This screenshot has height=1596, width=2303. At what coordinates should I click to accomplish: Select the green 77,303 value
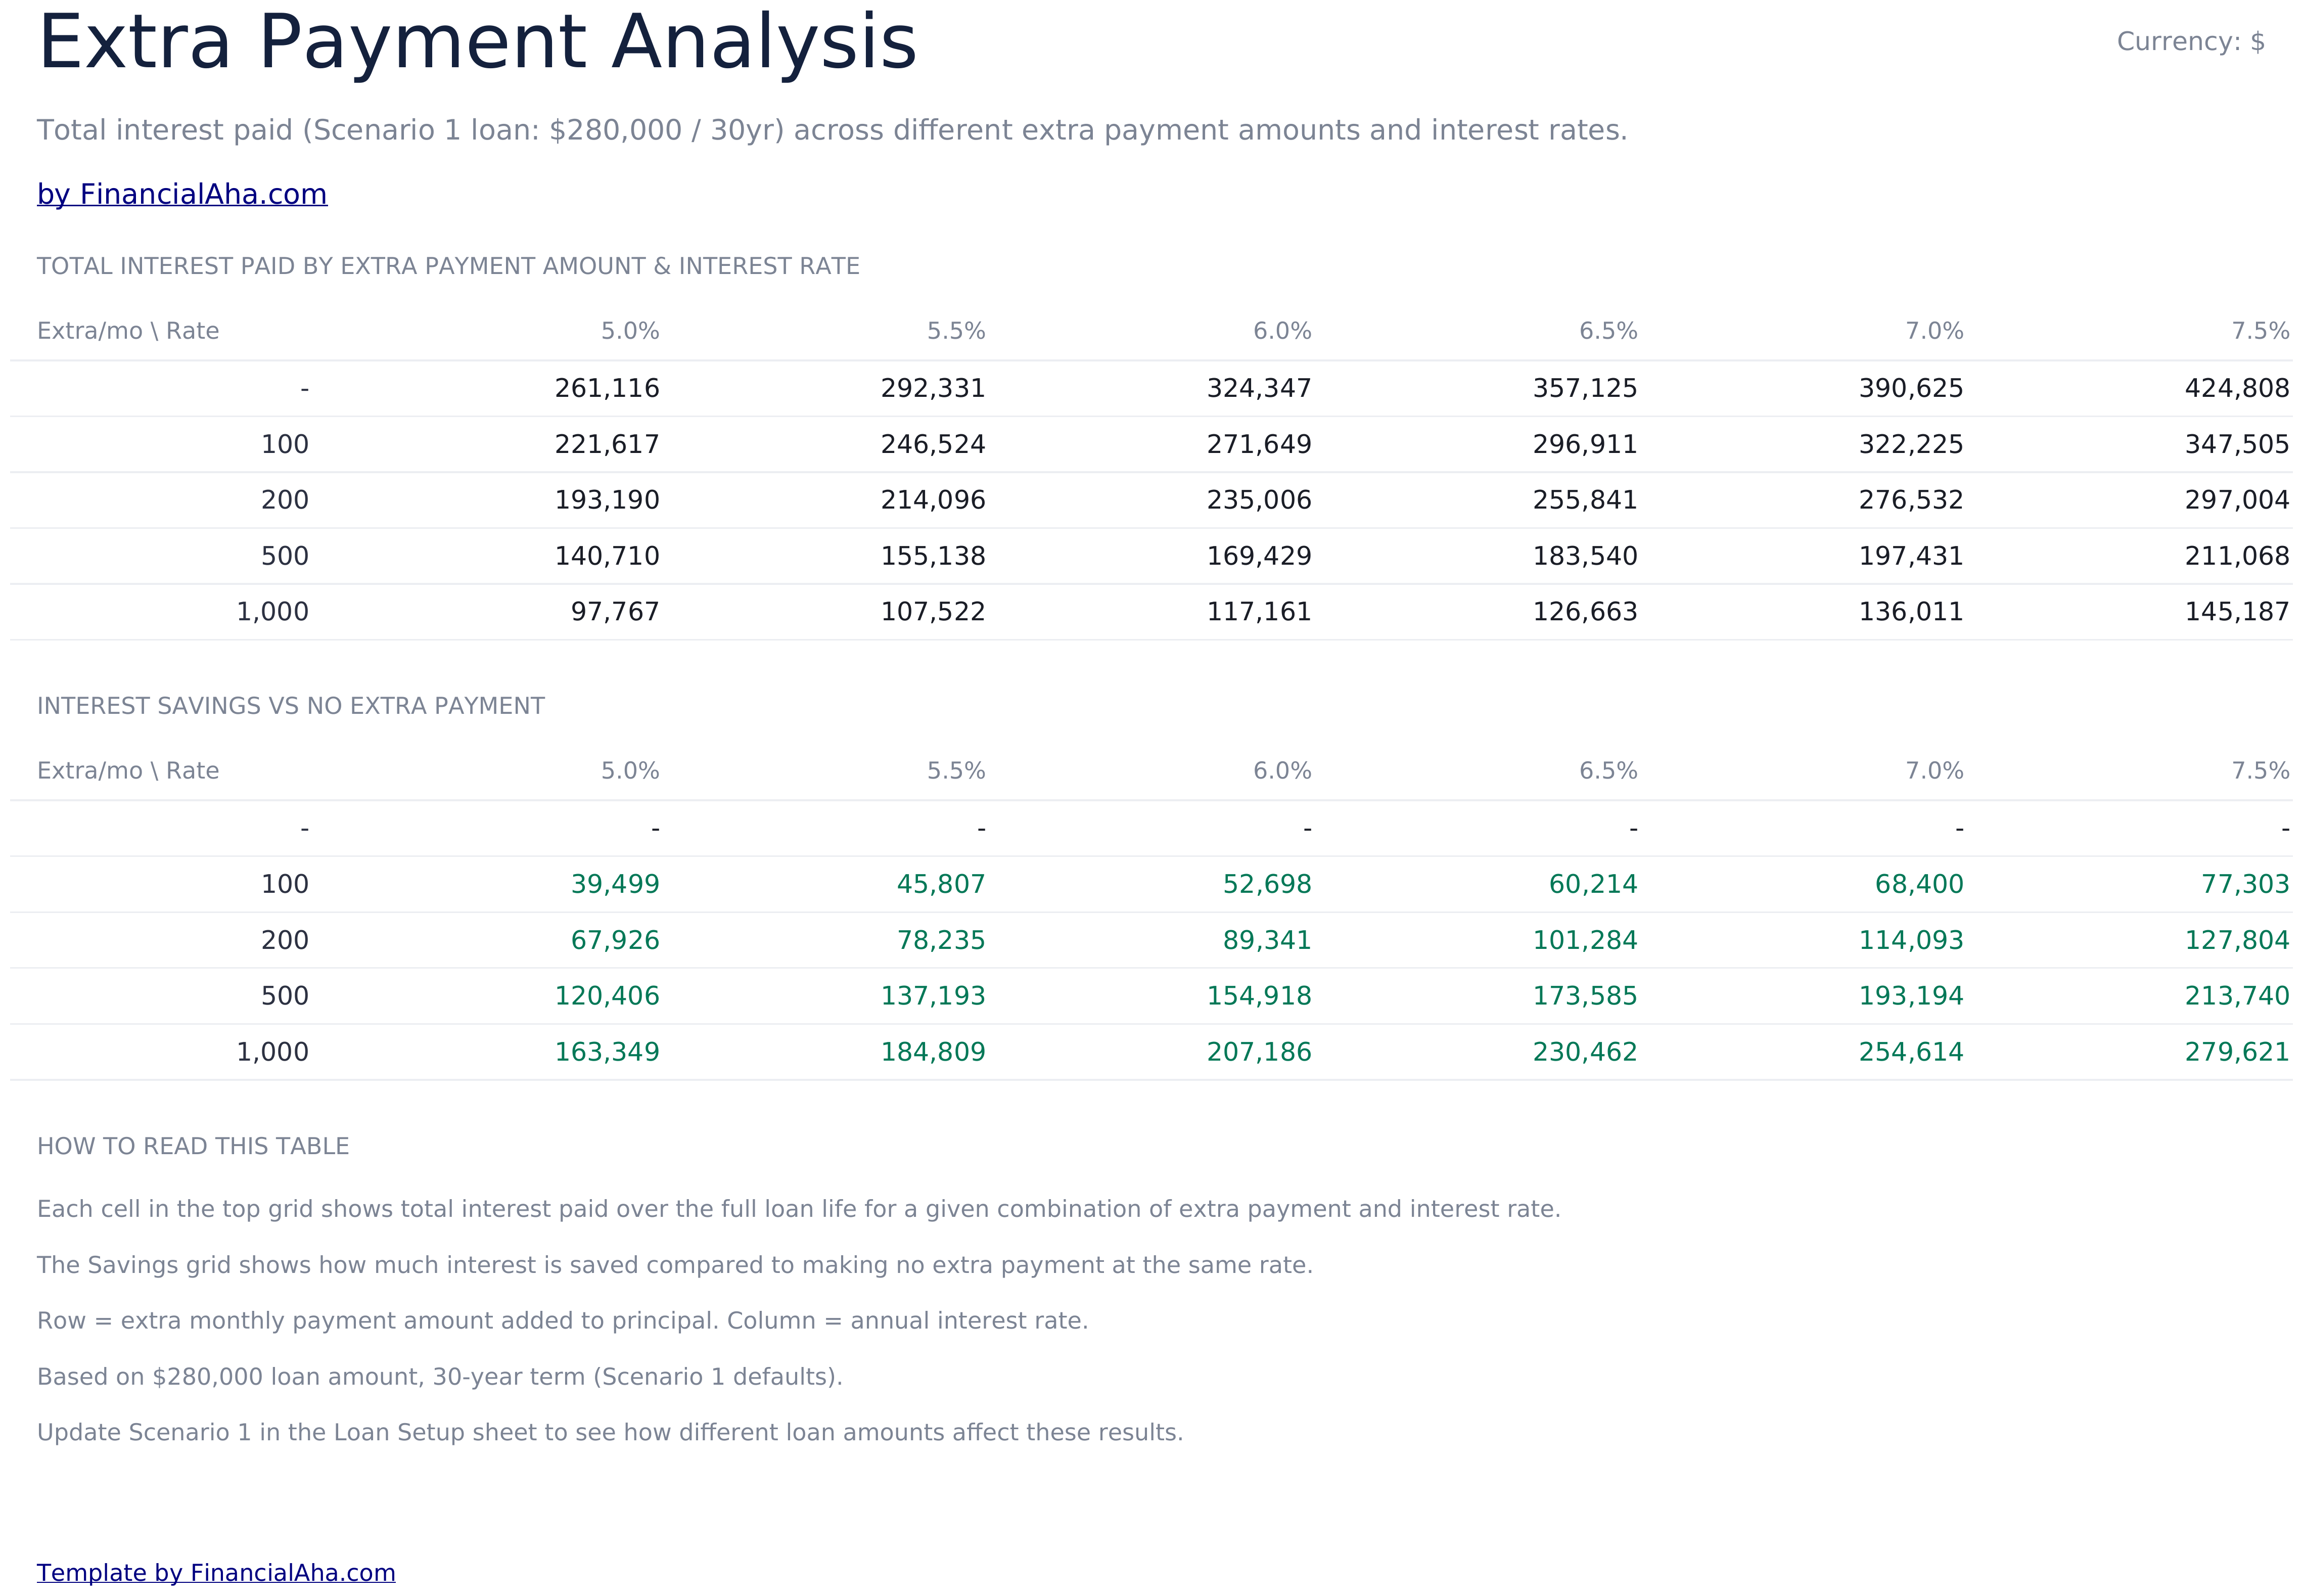pos(2245,884)
